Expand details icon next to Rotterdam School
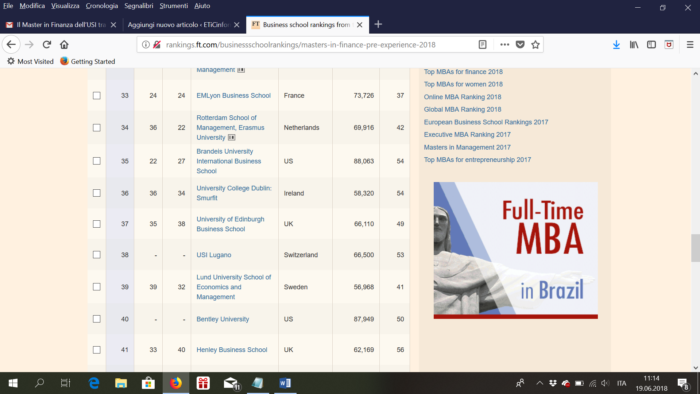 pos(231,137)
